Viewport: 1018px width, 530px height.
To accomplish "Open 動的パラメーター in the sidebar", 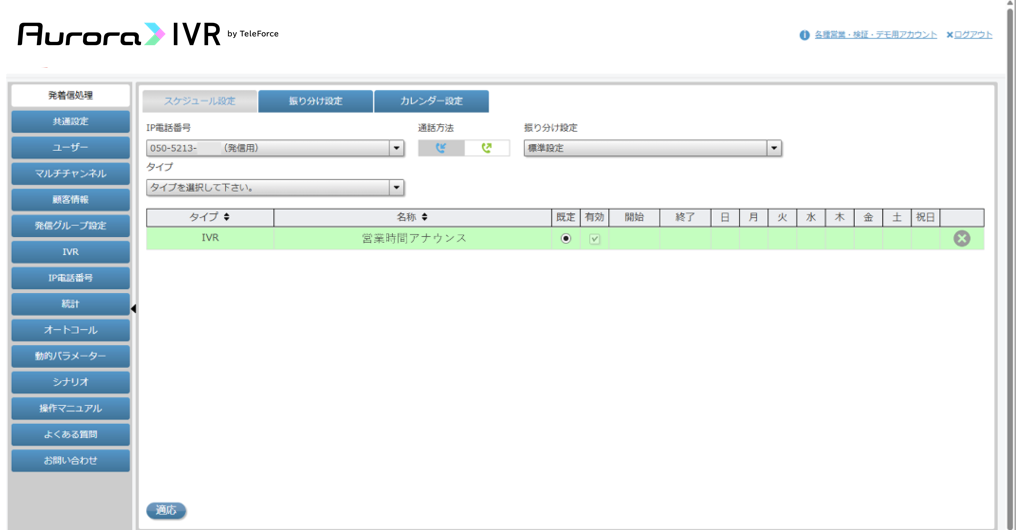I will (70, 356).
